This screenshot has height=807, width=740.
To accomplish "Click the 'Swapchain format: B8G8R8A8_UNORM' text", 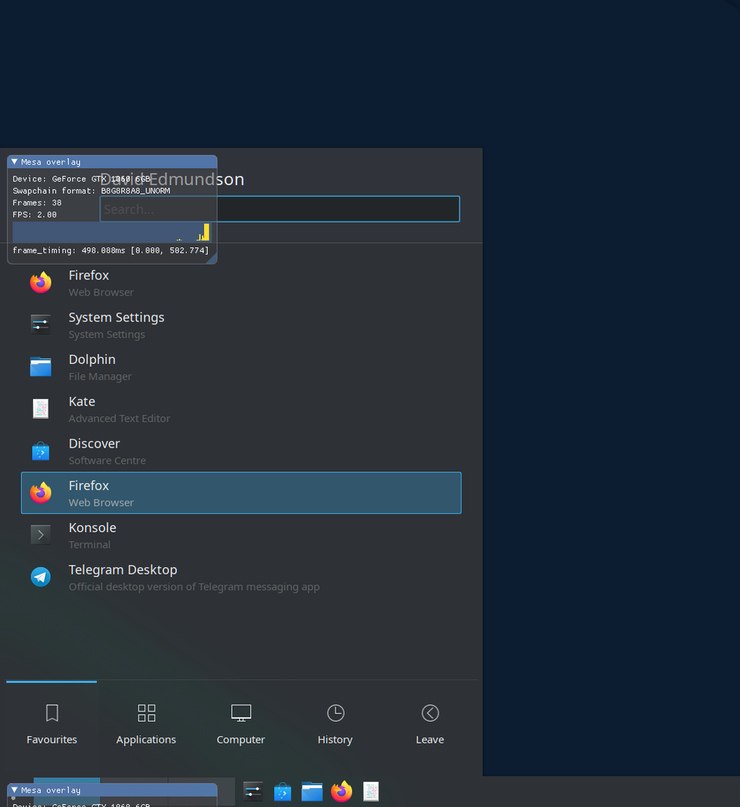I will [91, 191].
